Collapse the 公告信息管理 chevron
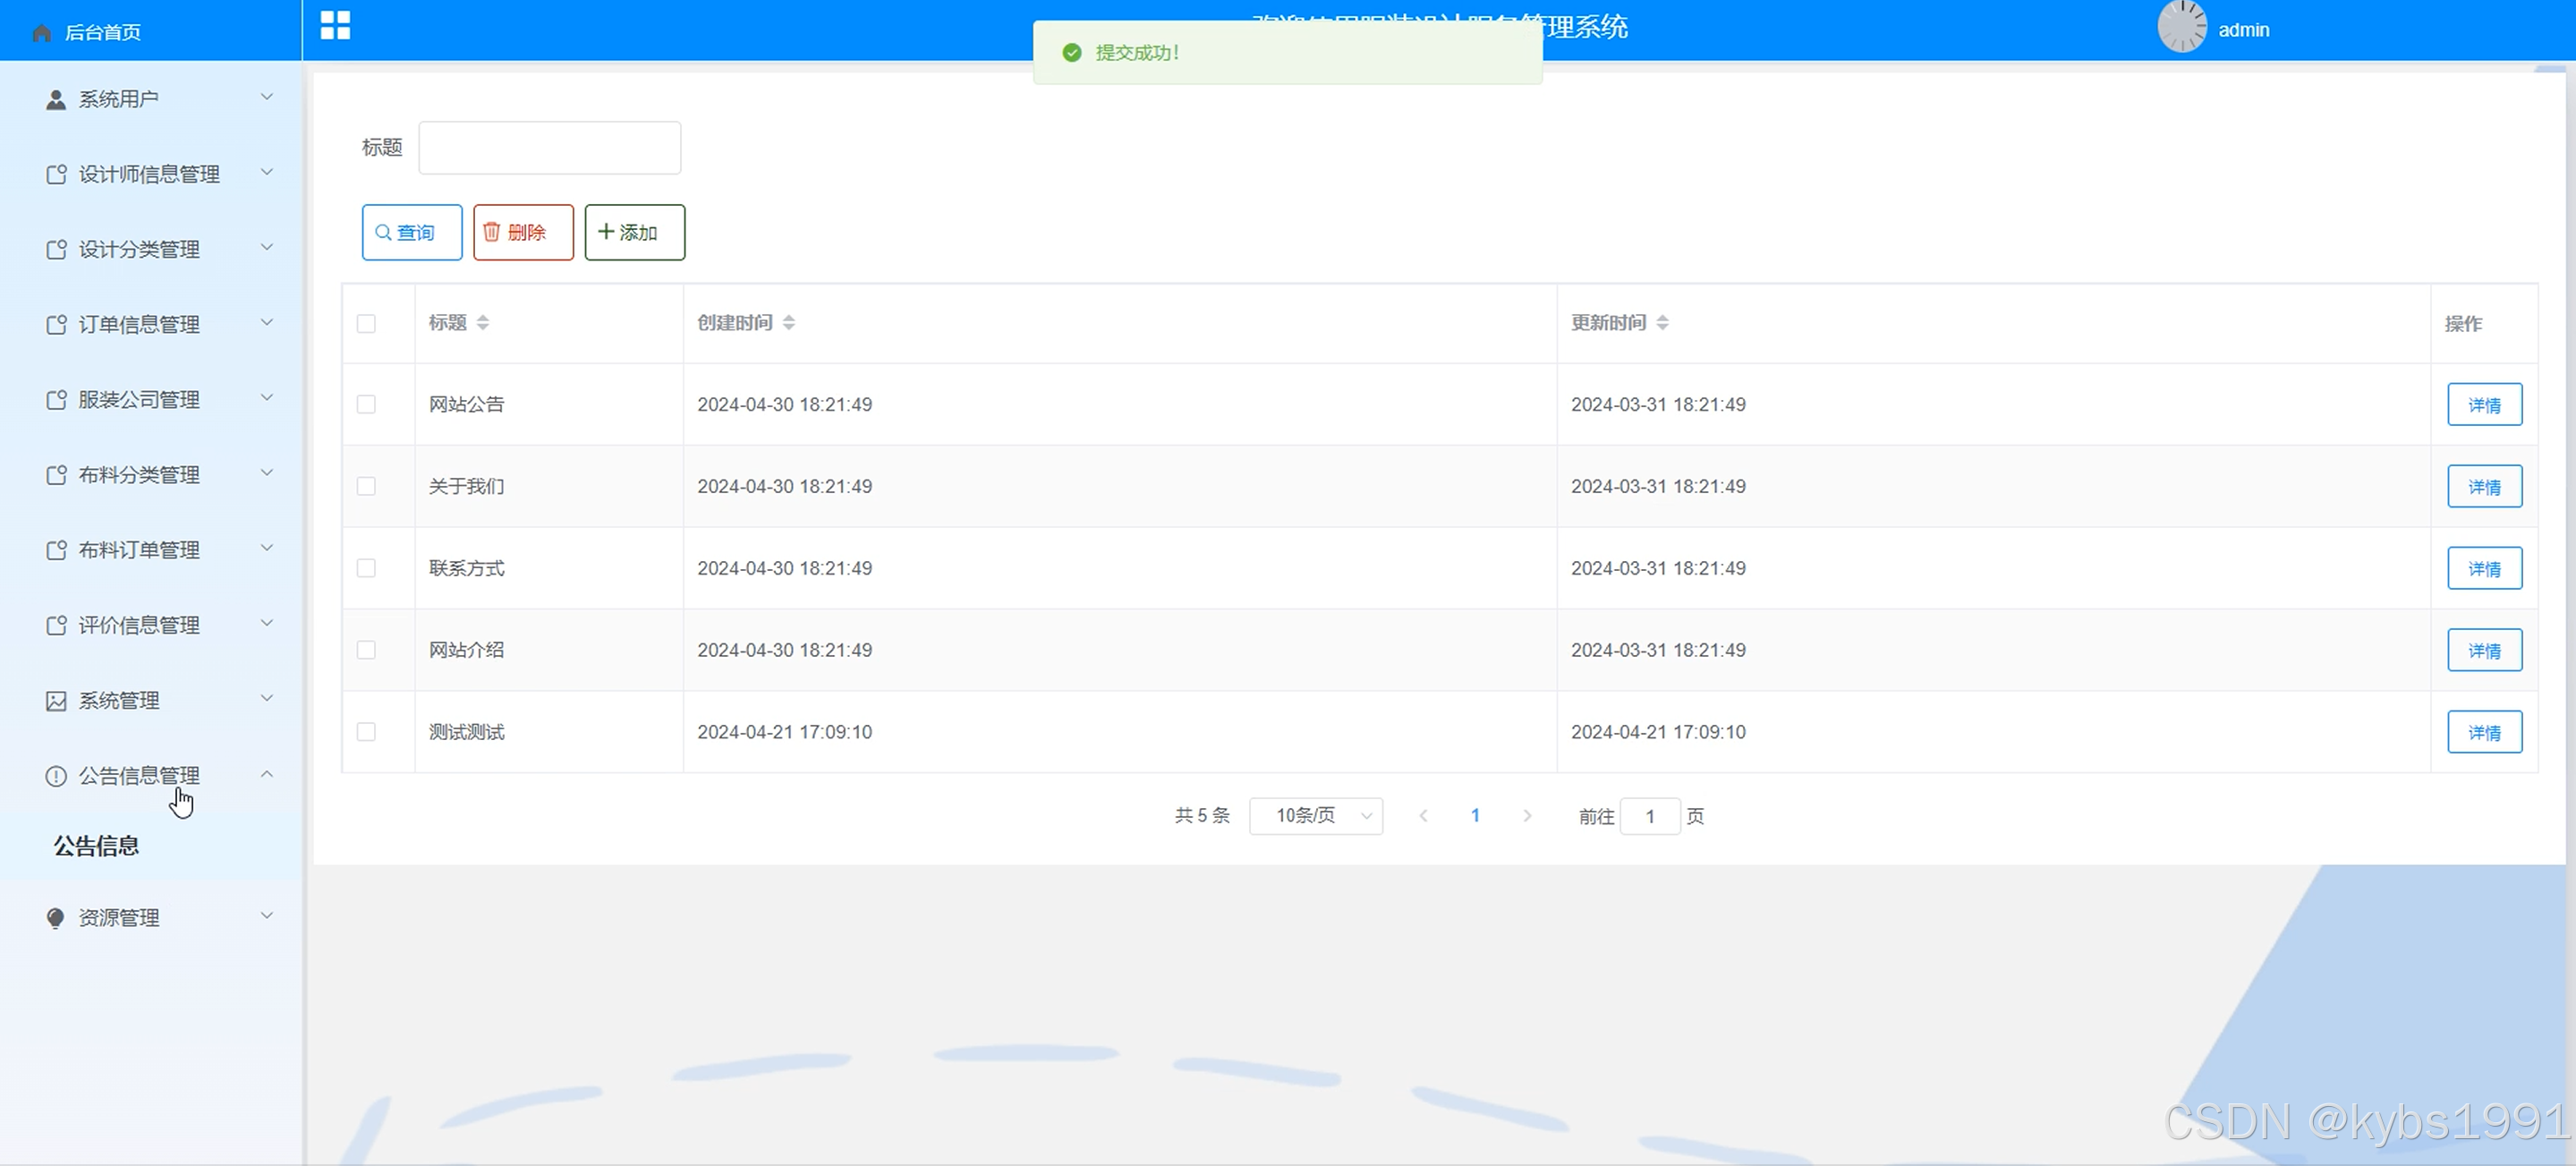 click(267, 774)
